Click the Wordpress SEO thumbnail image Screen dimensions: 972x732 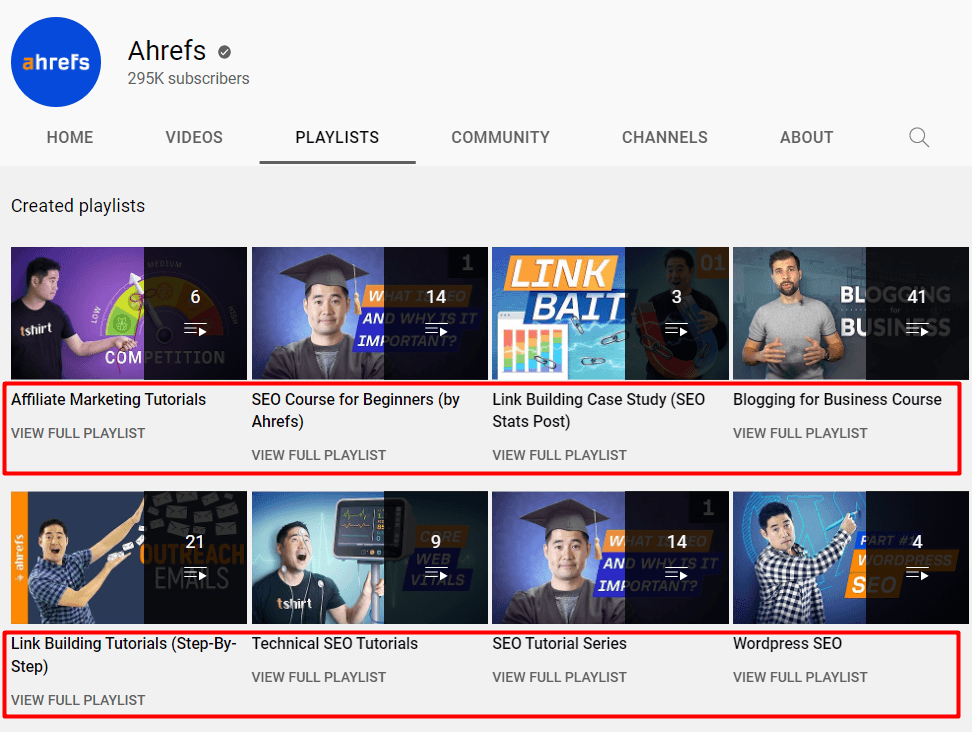point(850,558)
